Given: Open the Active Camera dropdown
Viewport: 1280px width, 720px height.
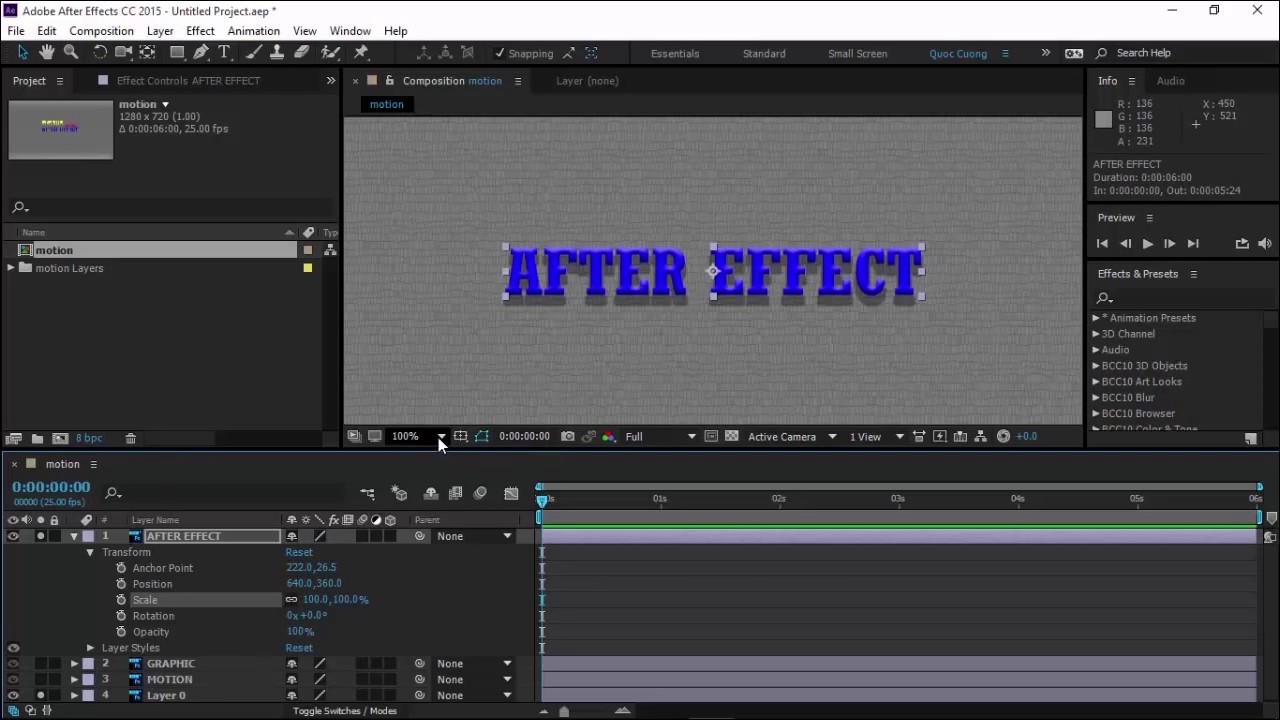Looking at the screenshot, I should click(x=792, y=437).
